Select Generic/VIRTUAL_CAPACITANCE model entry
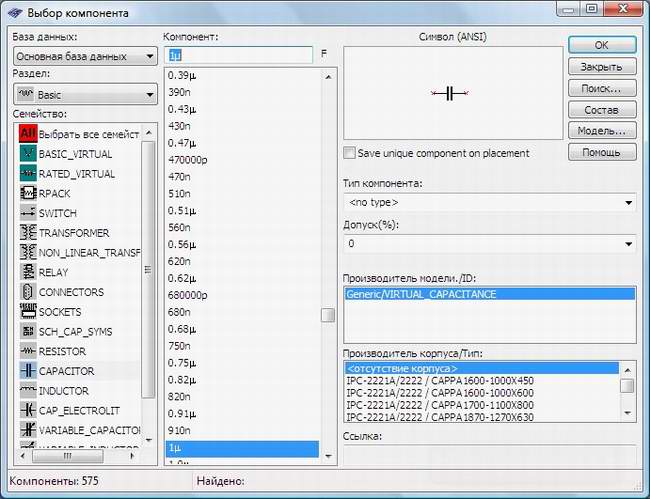Viewport: 650px width, 499px height. point(490,294)
